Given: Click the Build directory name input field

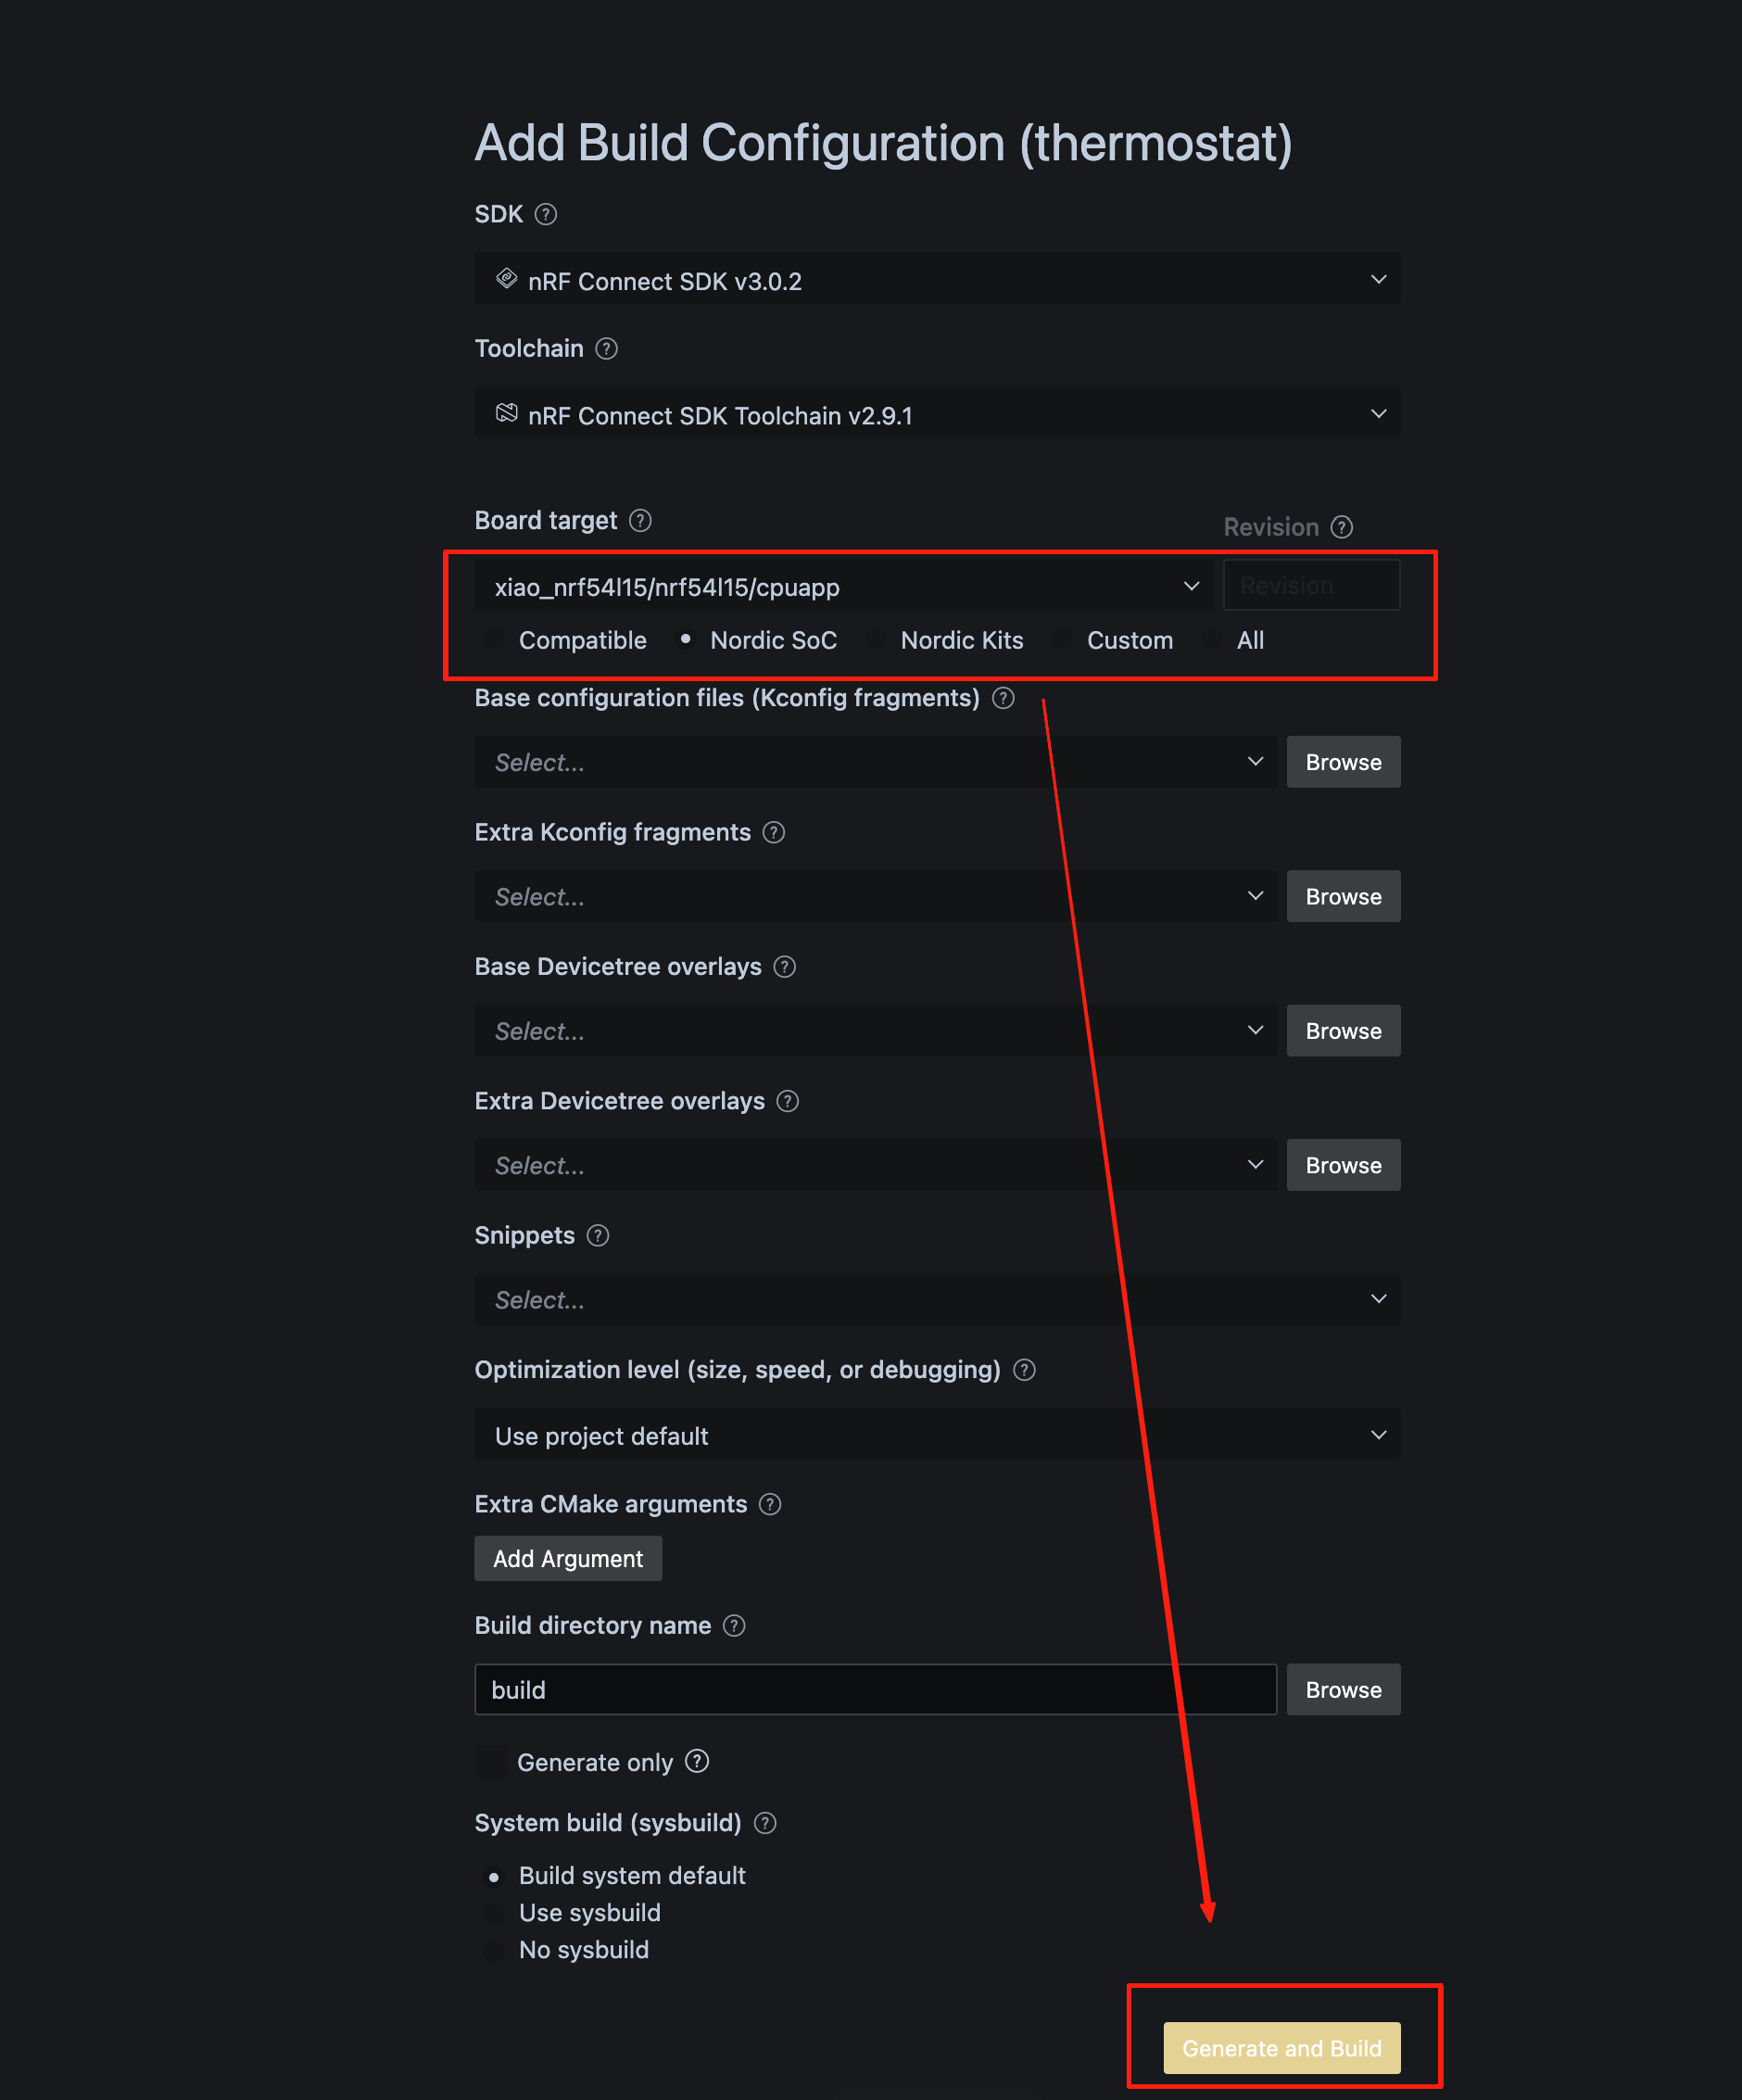Looking at the screenshot, I should (x=875, y=1689).
